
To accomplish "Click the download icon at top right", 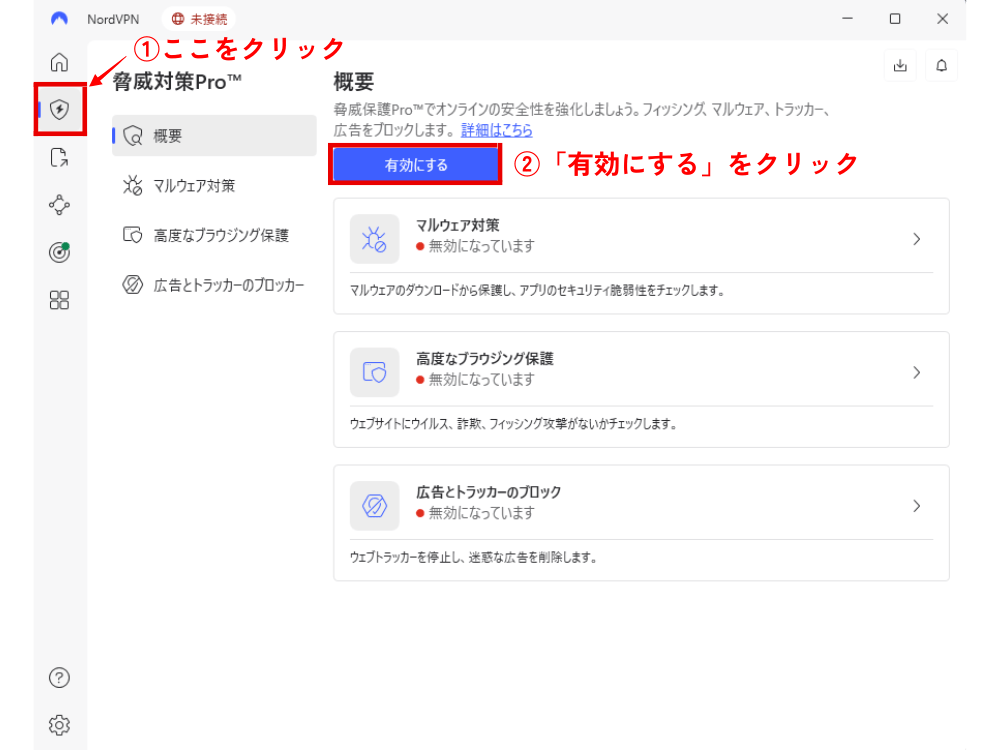I will [x=900, y=66].
